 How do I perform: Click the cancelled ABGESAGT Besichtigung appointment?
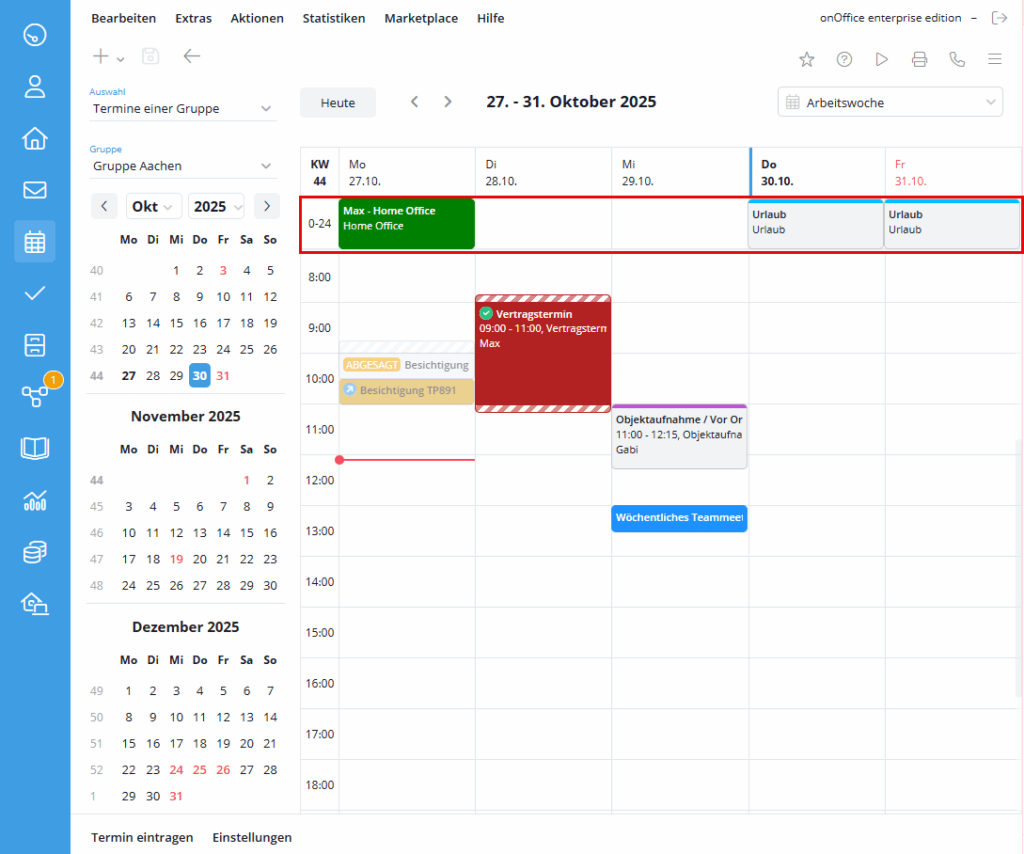[x=405, y=365]
